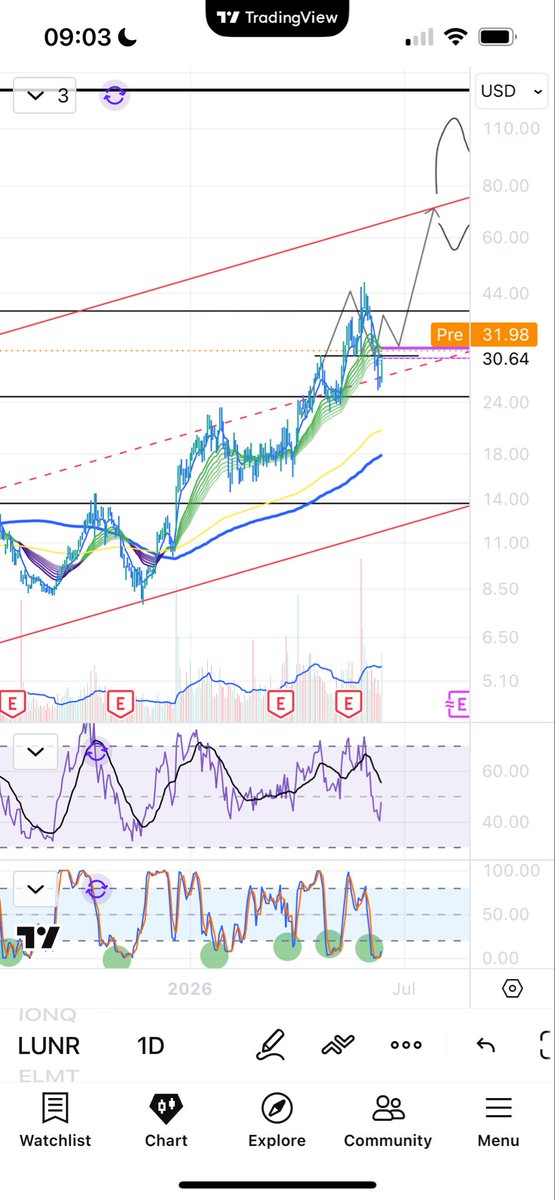Tap the purple sync icon on stochastic pane
Image resolution: width=555 pixels, height=1200 pixels.
point(97,888)
